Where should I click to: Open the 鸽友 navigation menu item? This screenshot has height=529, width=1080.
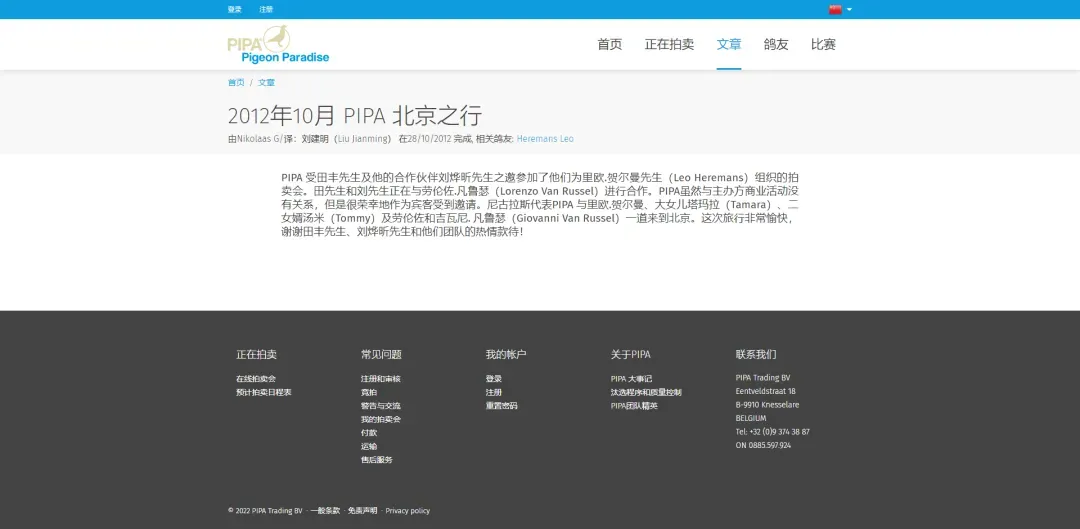[x=776, y=45]
